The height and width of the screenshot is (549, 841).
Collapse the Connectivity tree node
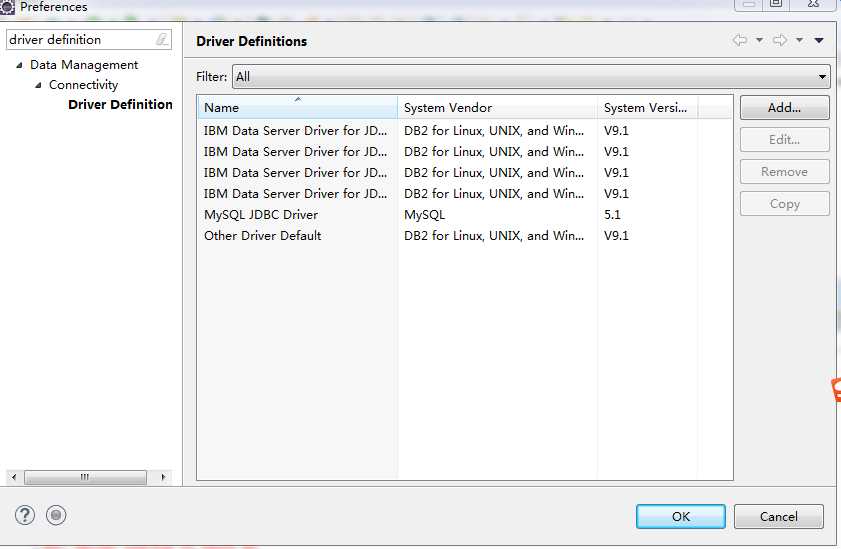click(38, 85)
